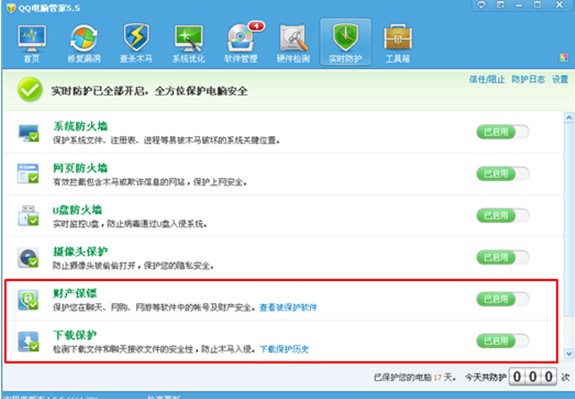The height and width of the screenshot is (399, 575).
Task: Open the 工具箱 toolbox tab
Action: coord(398,43)
